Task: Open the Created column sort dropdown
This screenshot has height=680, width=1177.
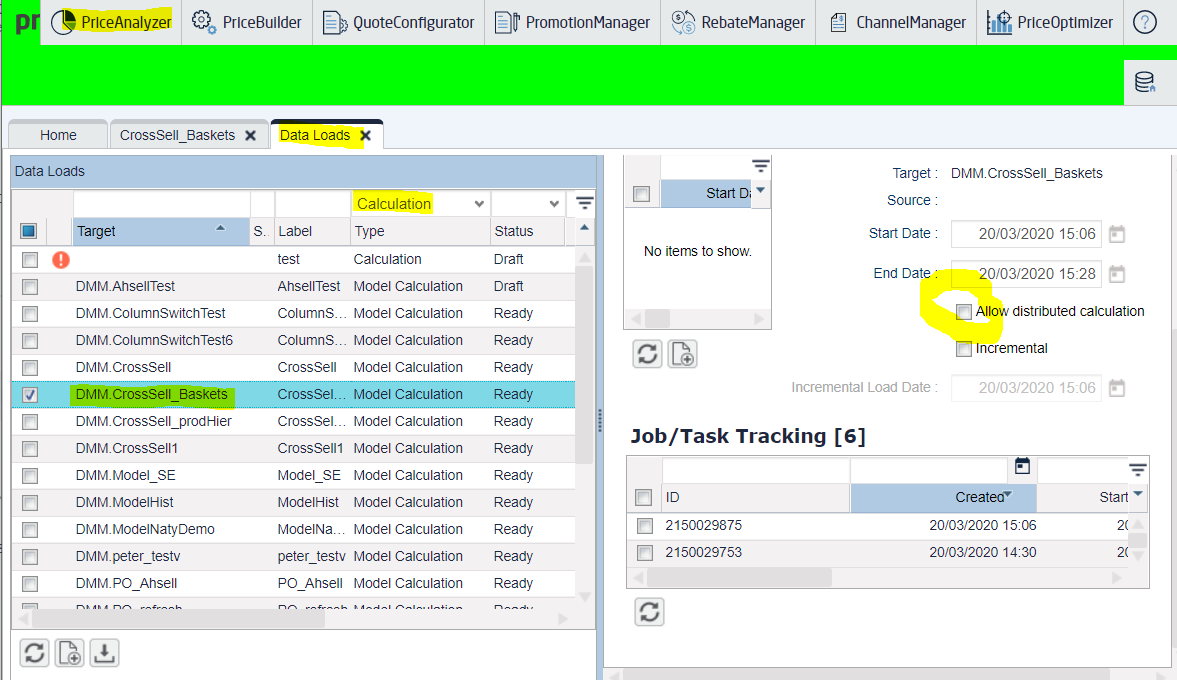Action: (1008, 495)
